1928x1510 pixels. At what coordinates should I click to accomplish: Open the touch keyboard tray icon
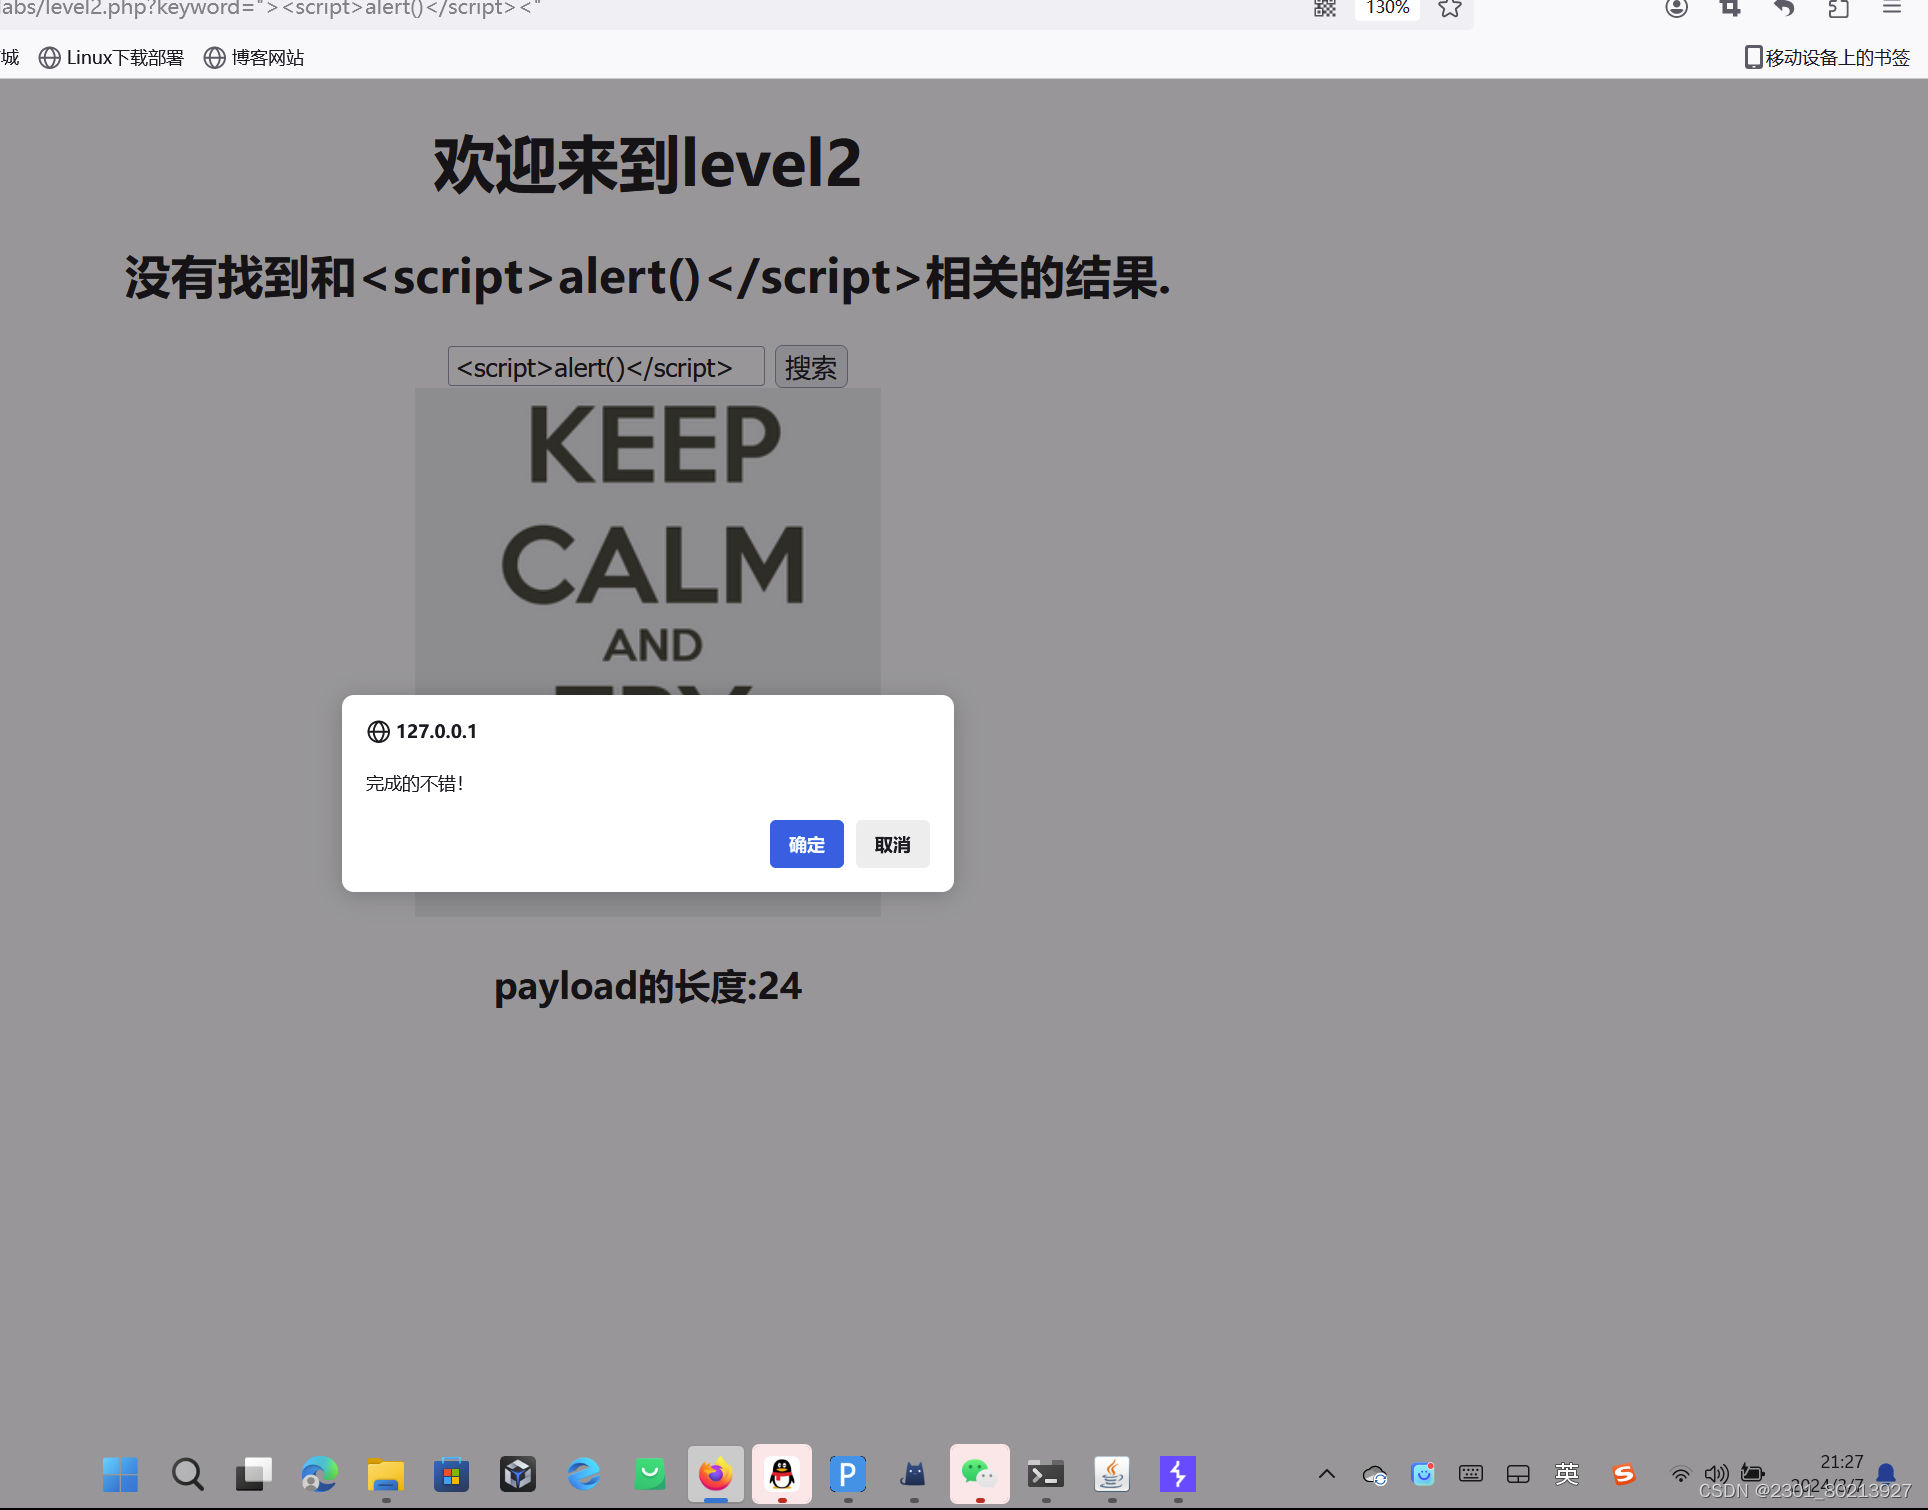[x=1470, y=1473]
